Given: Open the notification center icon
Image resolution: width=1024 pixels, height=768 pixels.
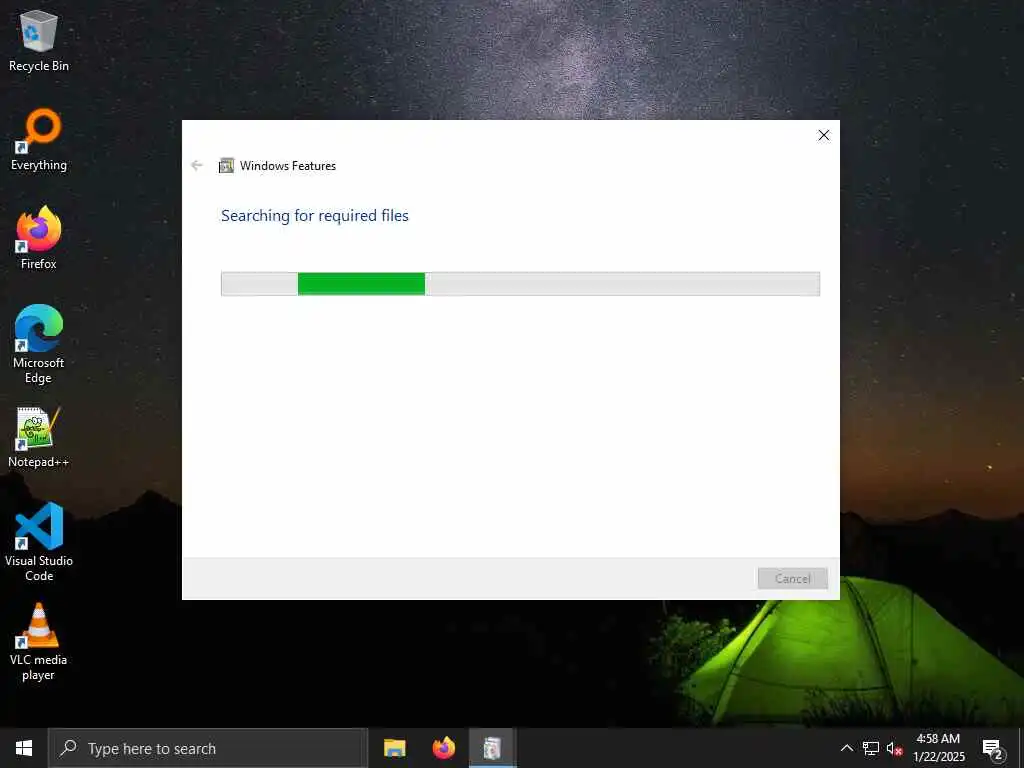Looking at the screenshot, I should 993,749.
